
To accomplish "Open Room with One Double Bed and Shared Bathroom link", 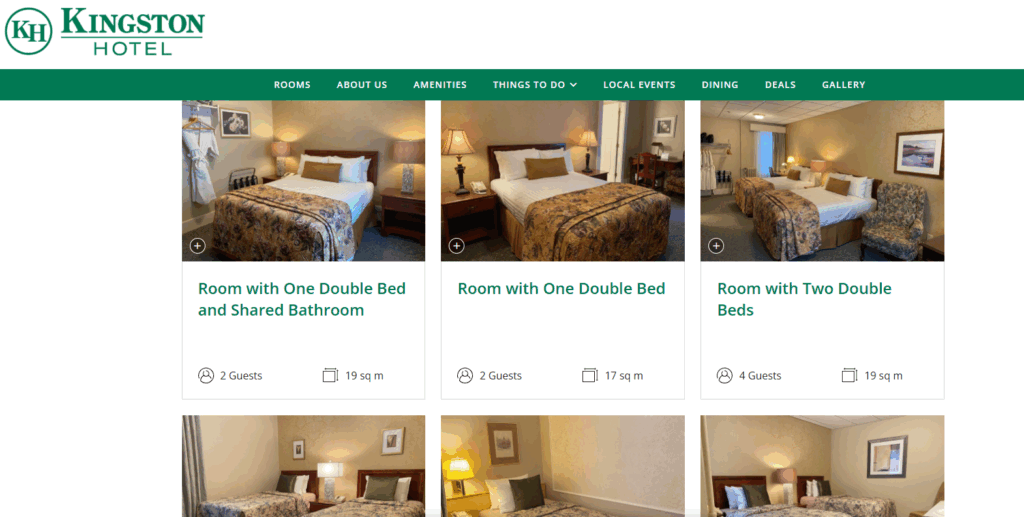I will 302,299.
